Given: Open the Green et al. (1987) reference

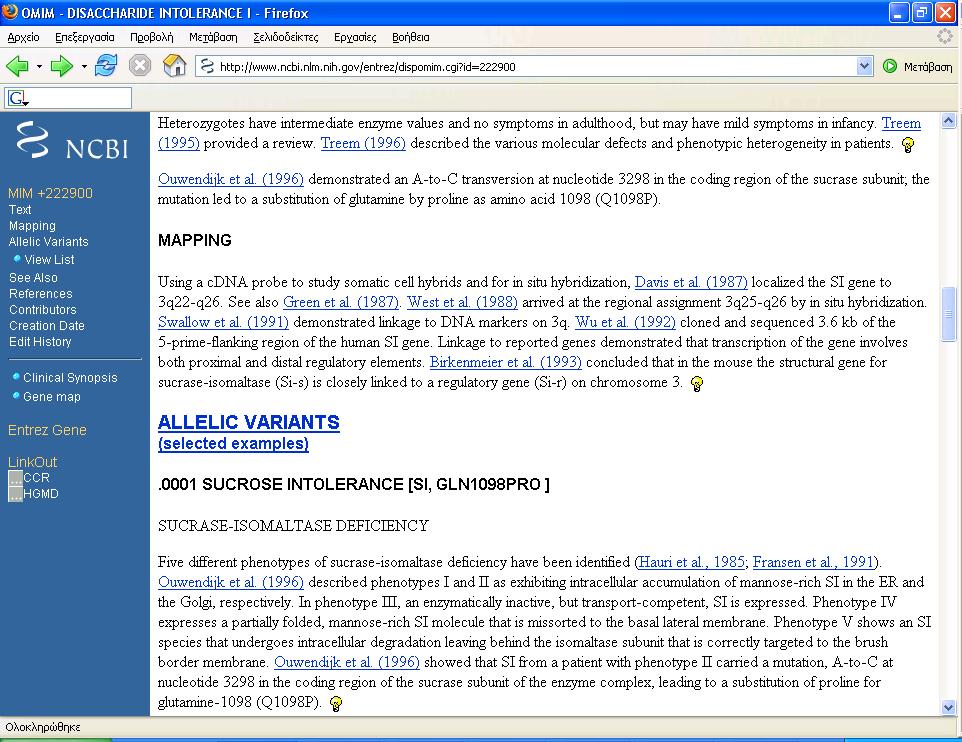Looking at the screenshot, I should click(341, 302).
